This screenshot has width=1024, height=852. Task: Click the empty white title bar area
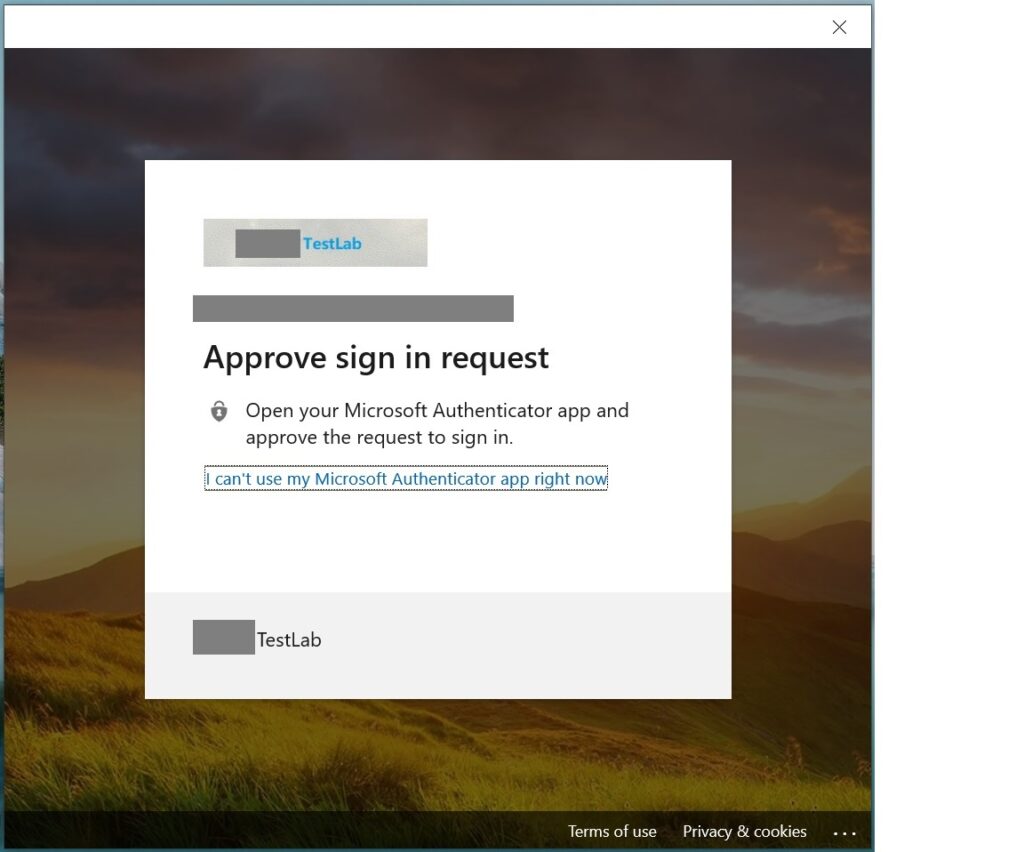coord(400,27)
